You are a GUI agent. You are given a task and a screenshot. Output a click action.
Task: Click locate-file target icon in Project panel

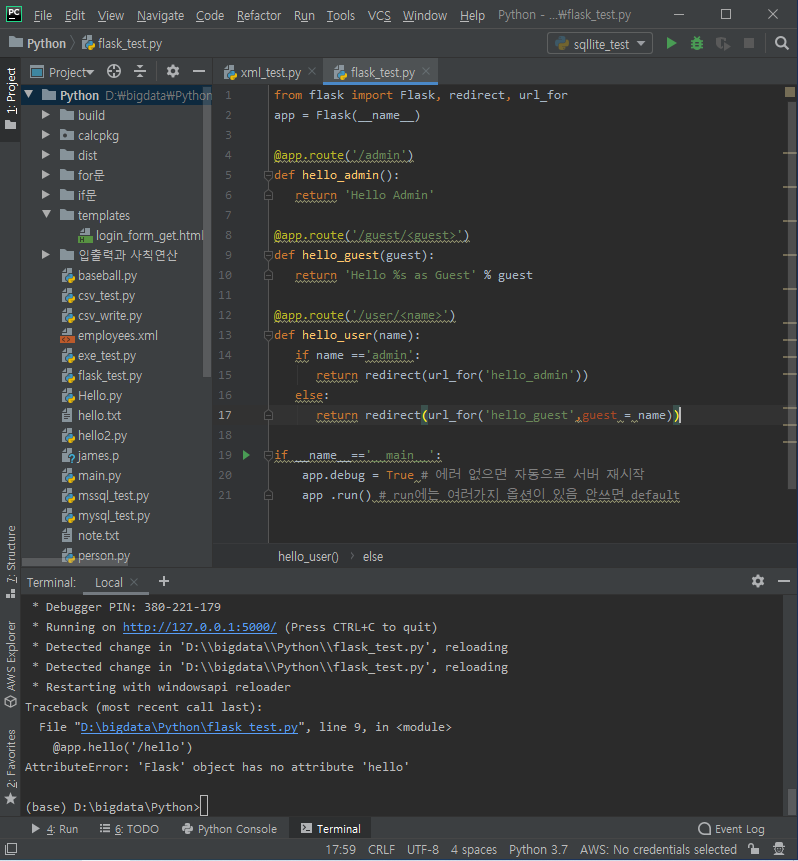tap(114, 71)
